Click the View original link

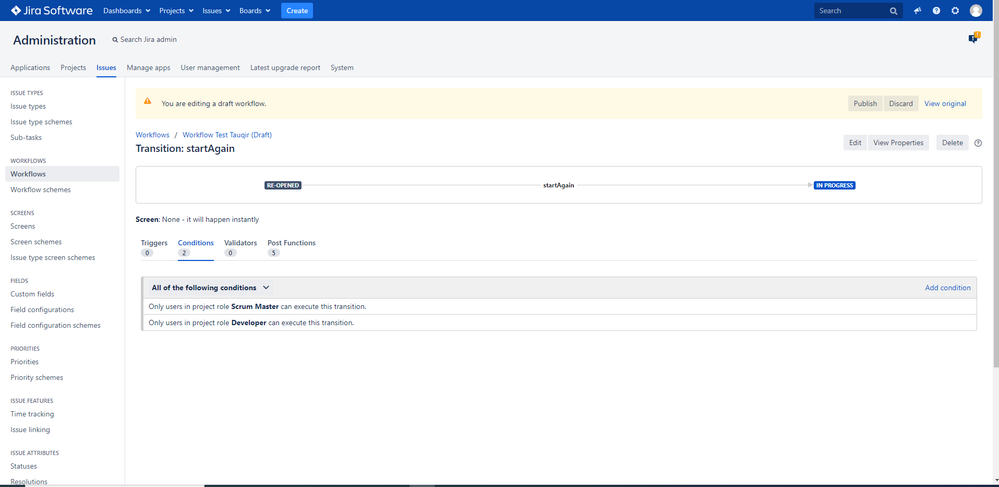(945, 104)
